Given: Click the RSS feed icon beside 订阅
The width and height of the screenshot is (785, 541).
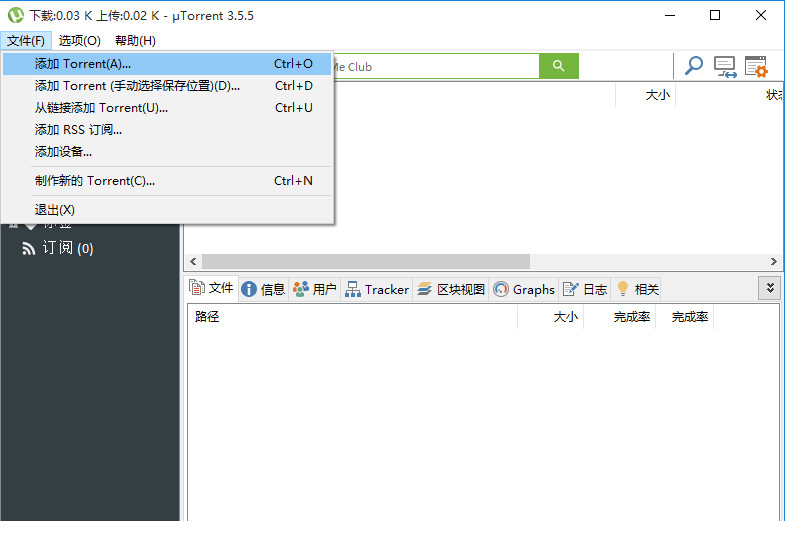Looking at the screenshot, I should [x=29, y=248].
